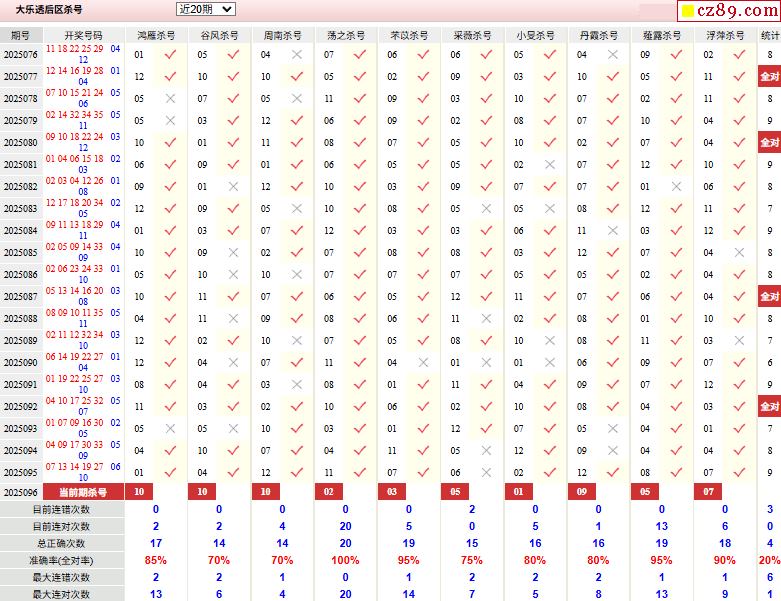The image size is (781, 601).
Task: Click current kill number 03 under 芣苡杀号
Action: click(x=392, y=492)
